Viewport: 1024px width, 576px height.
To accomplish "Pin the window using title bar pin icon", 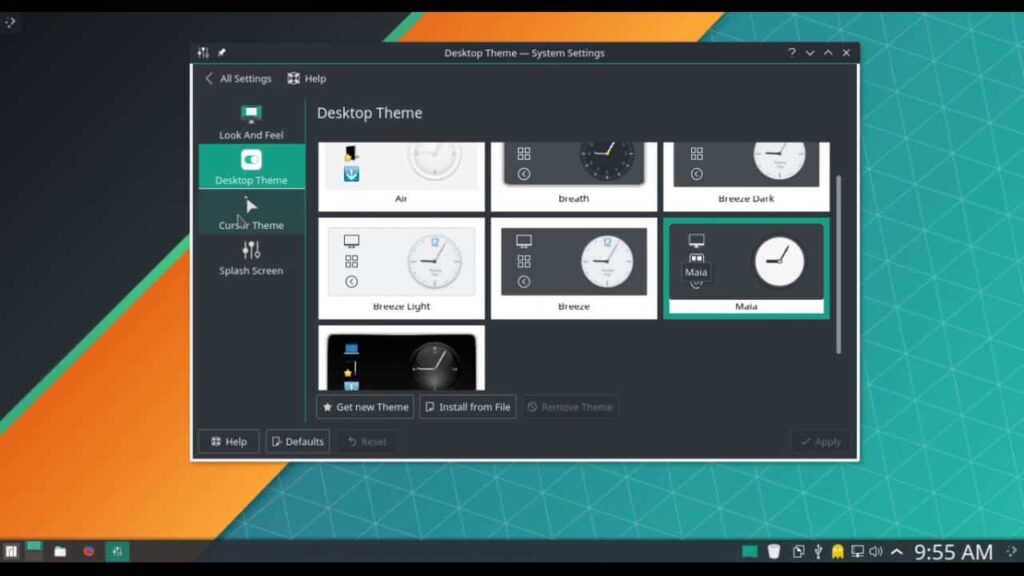I will [x=221, y=52].
